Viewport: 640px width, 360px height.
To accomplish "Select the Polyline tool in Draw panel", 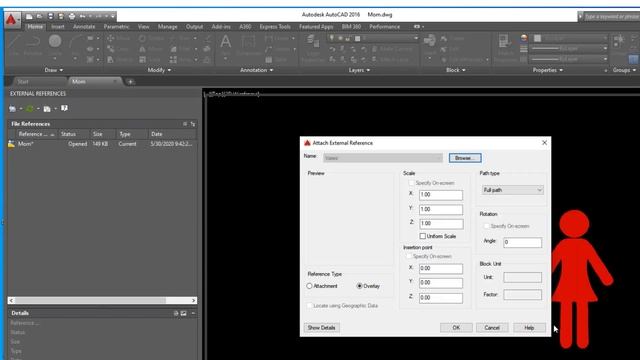I will point(33,44).
